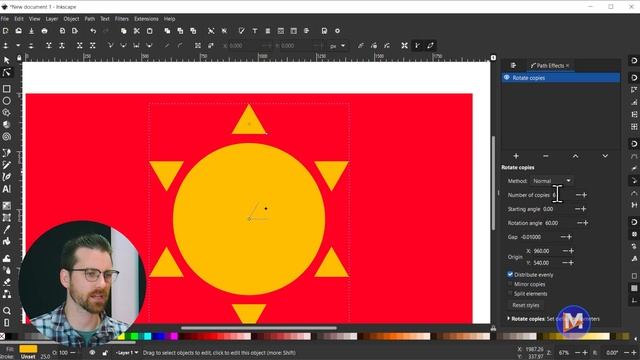Open the Filters menu
Image resolution: width=640 pixels, height=360 pixels.
point(122,19)
